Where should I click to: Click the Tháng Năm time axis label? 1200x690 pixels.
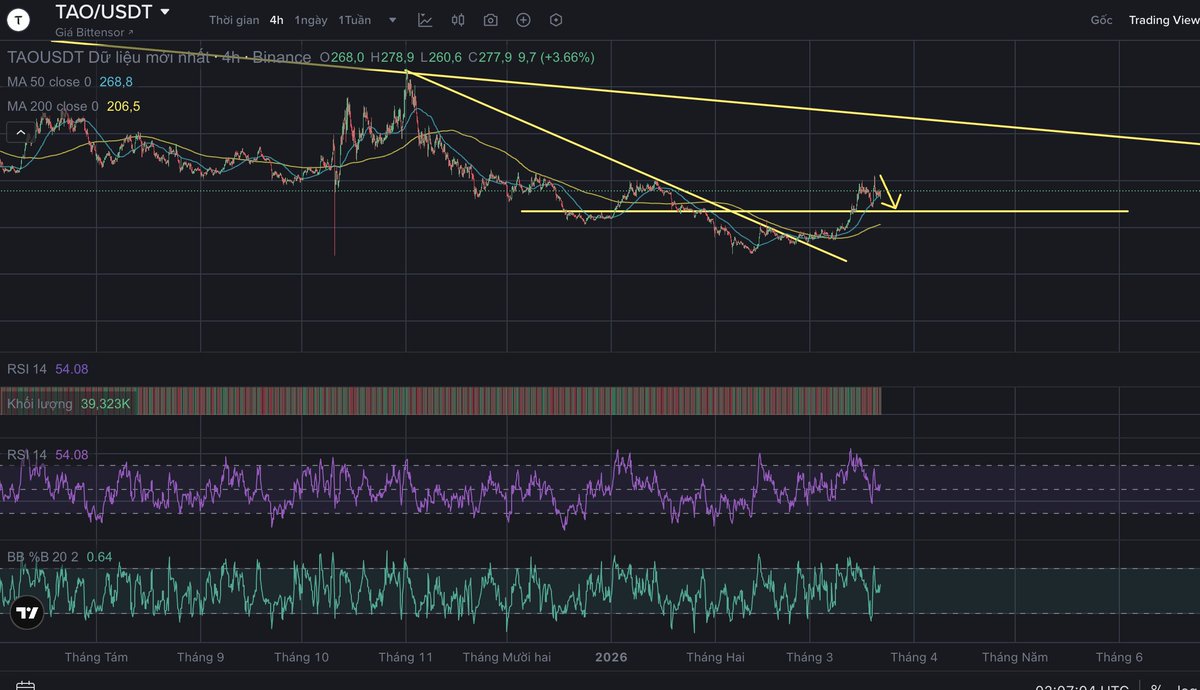coord(1015,657)
